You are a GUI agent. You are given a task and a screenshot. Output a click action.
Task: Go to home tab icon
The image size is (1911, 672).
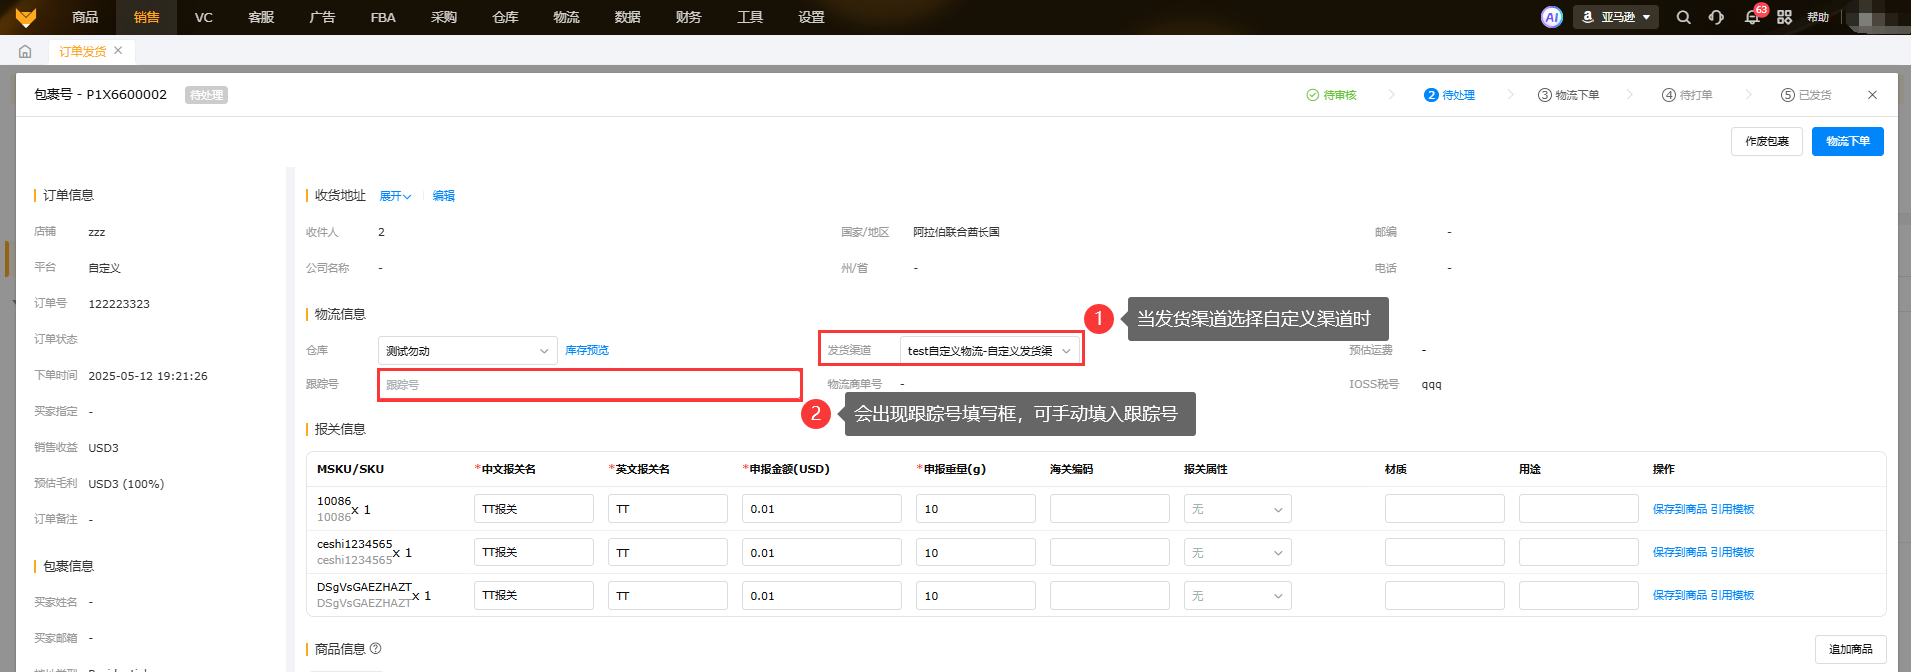[x=25, y=51]
